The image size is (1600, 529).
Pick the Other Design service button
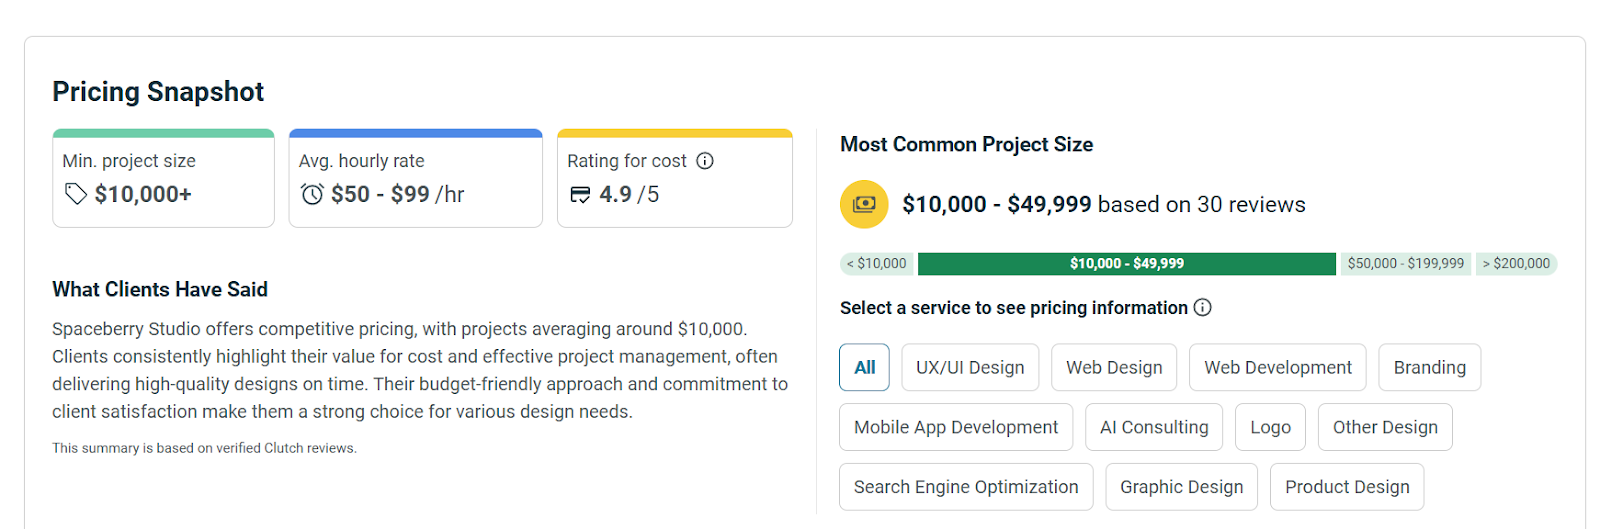point(1385,427)
